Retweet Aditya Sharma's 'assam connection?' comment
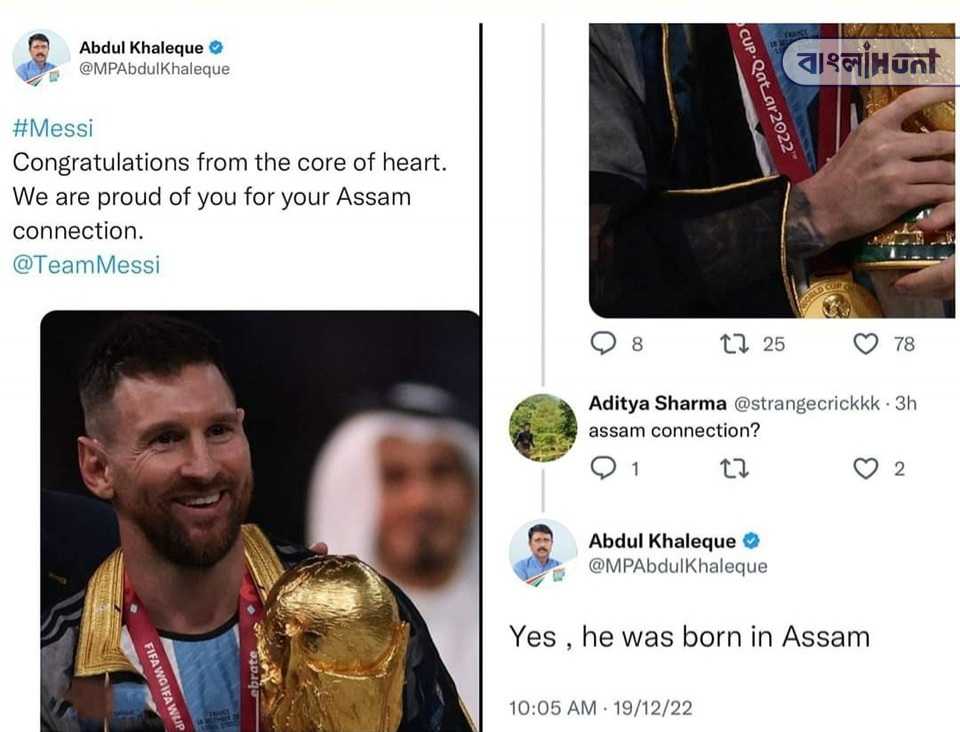Image resolution: width=960 pixels, height=732 pixels. pyautogui.click(x=734, y=469)
